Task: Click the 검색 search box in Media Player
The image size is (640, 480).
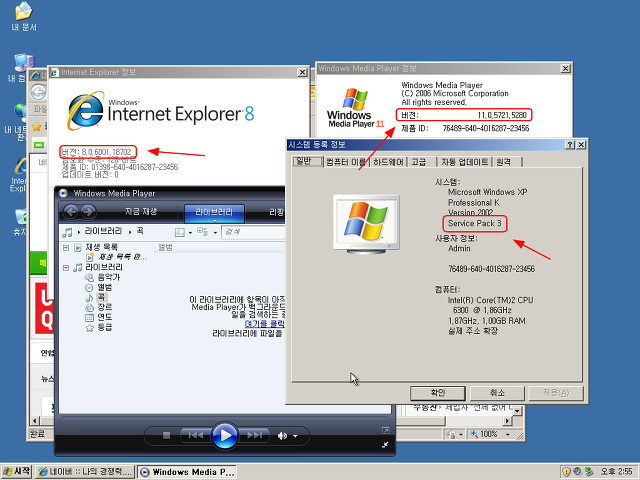Action: coord(253,232)
